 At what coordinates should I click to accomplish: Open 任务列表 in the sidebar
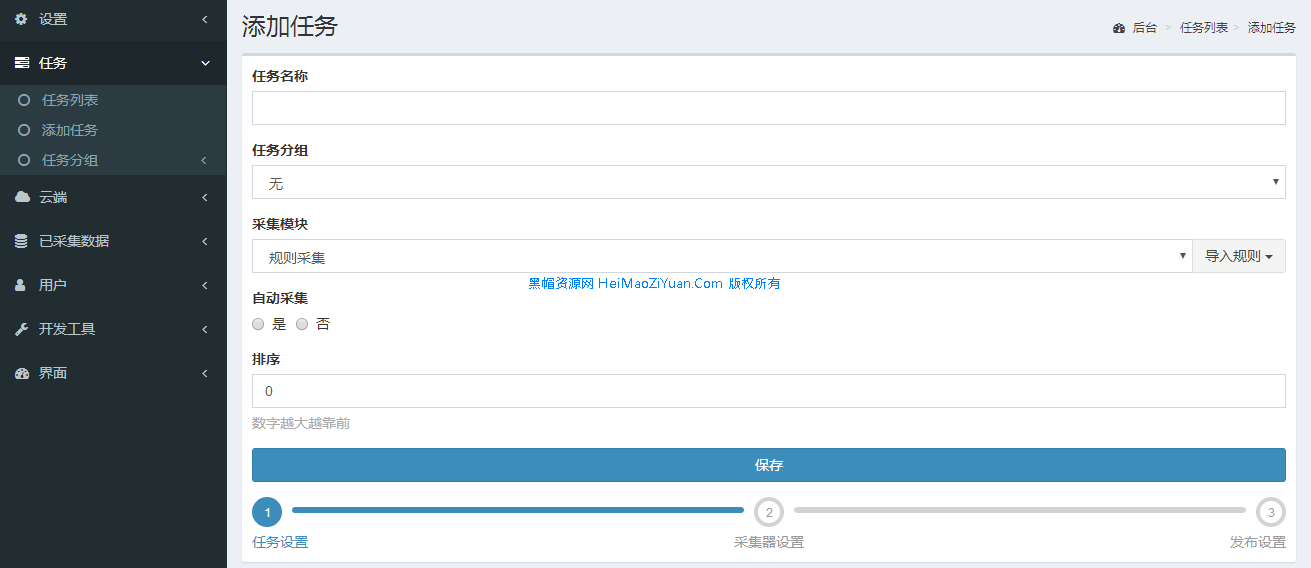point(70,100)
